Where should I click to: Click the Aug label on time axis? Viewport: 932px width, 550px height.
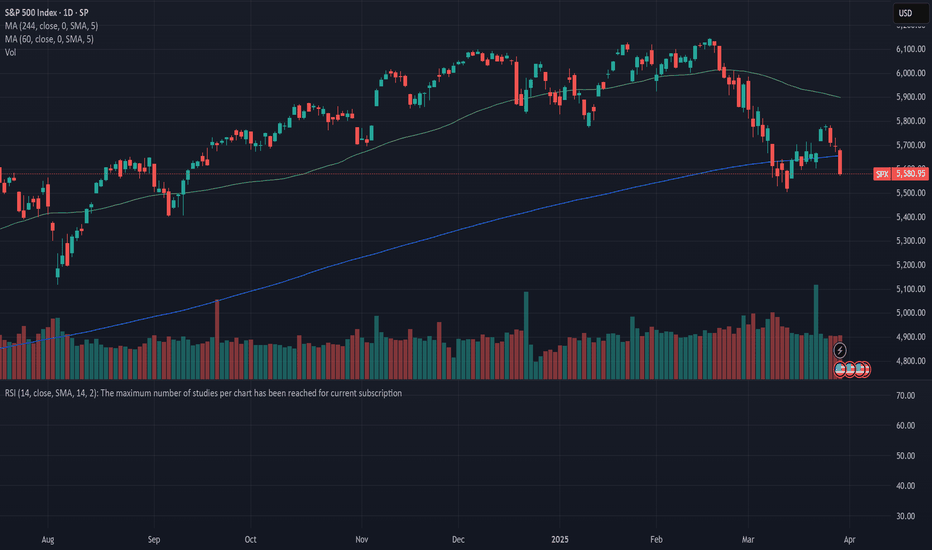pyautogui.click(x=48, y=540)
